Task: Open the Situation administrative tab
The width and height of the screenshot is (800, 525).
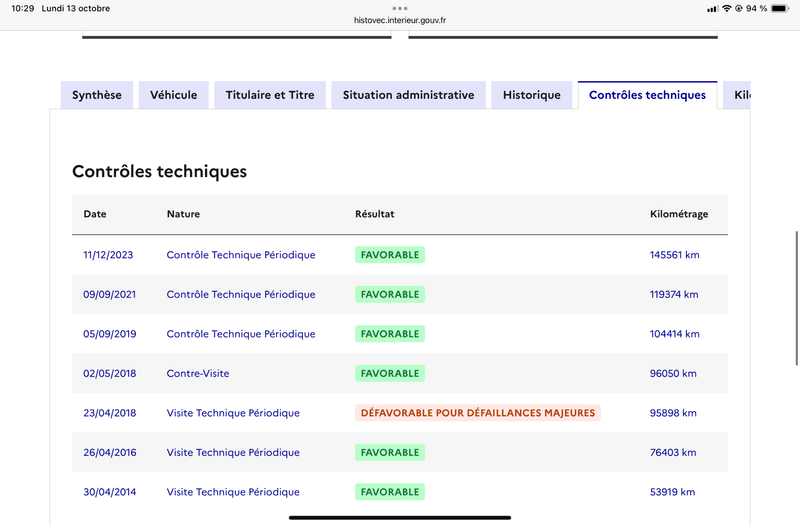Action: pyautogui.click(x=408, y=95)
